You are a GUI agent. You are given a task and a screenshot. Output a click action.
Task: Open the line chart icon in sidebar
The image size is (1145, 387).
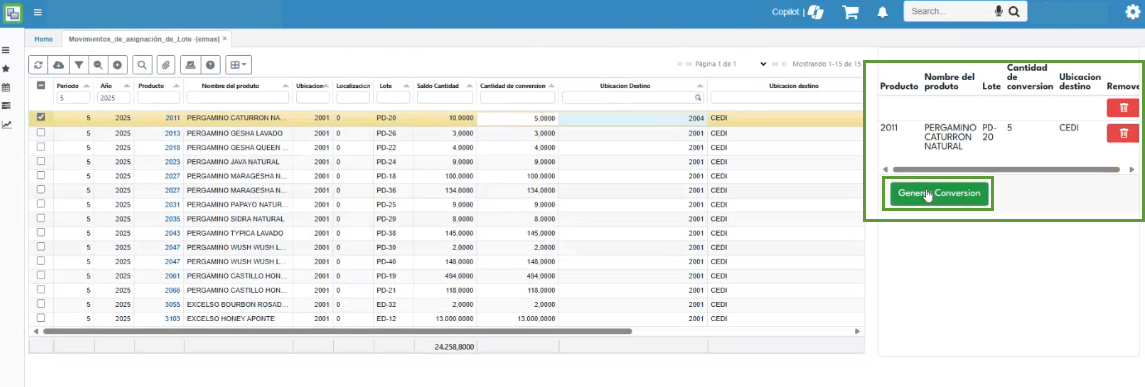point(6,125)
